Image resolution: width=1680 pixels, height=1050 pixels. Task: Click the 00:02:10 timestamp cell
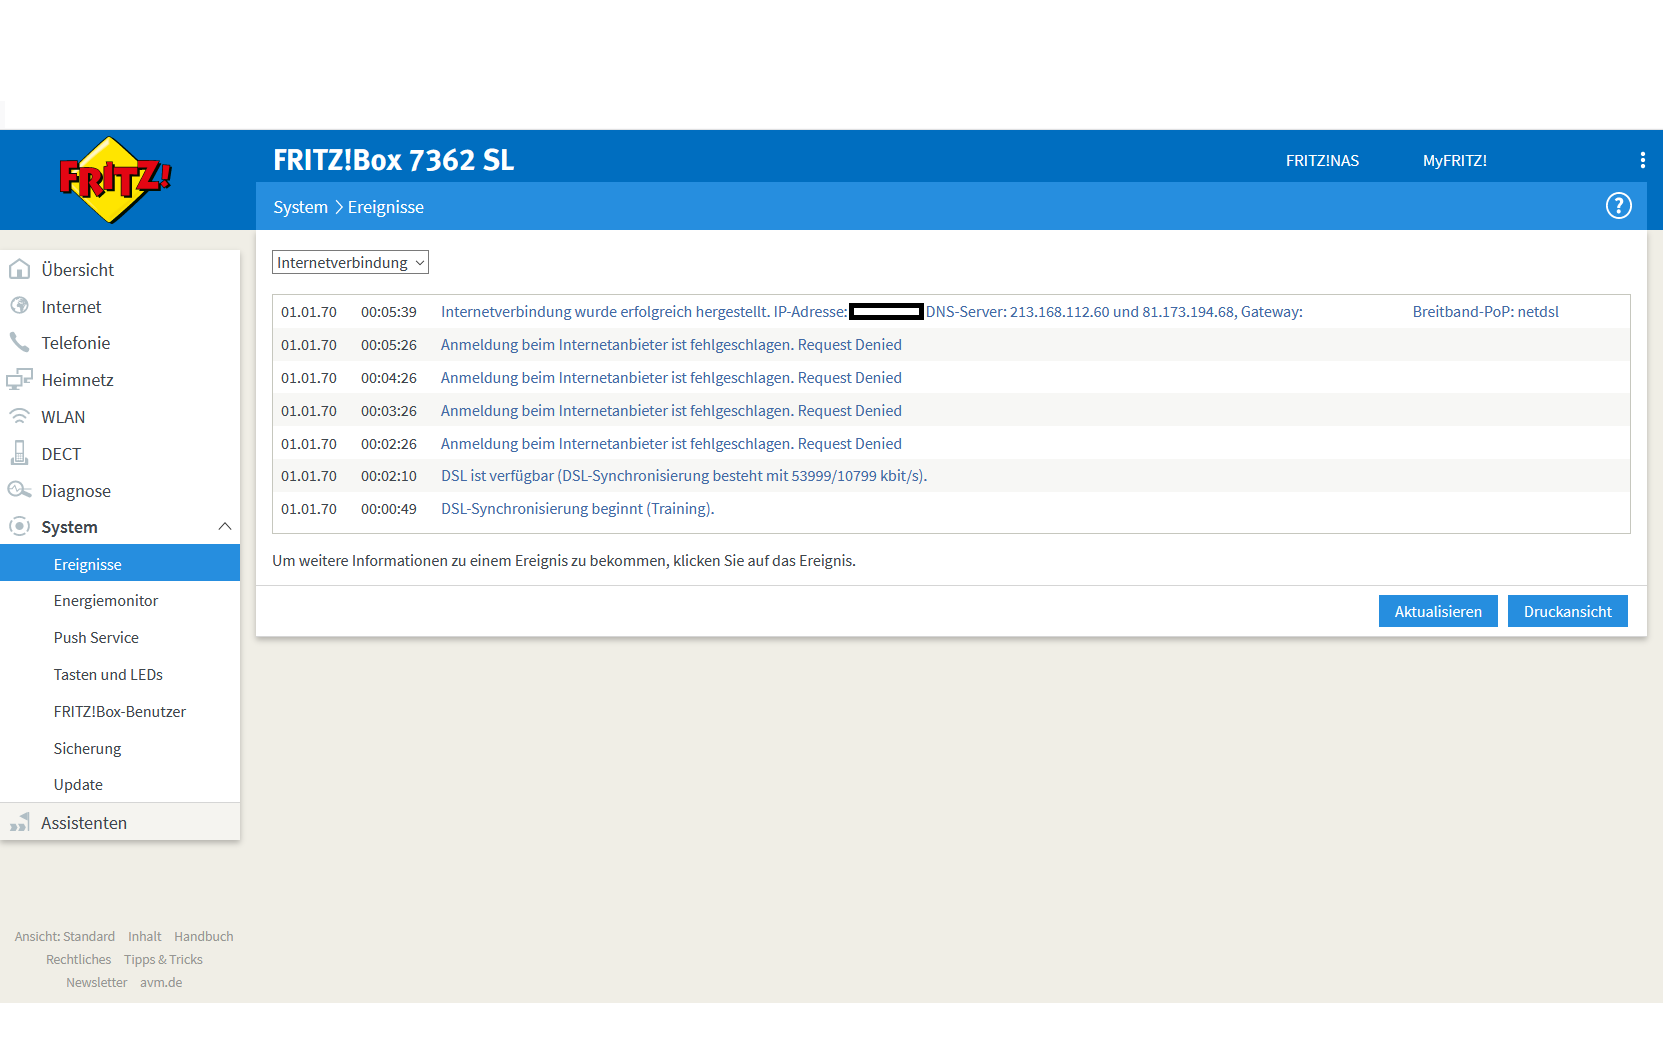tap(389, 476)
